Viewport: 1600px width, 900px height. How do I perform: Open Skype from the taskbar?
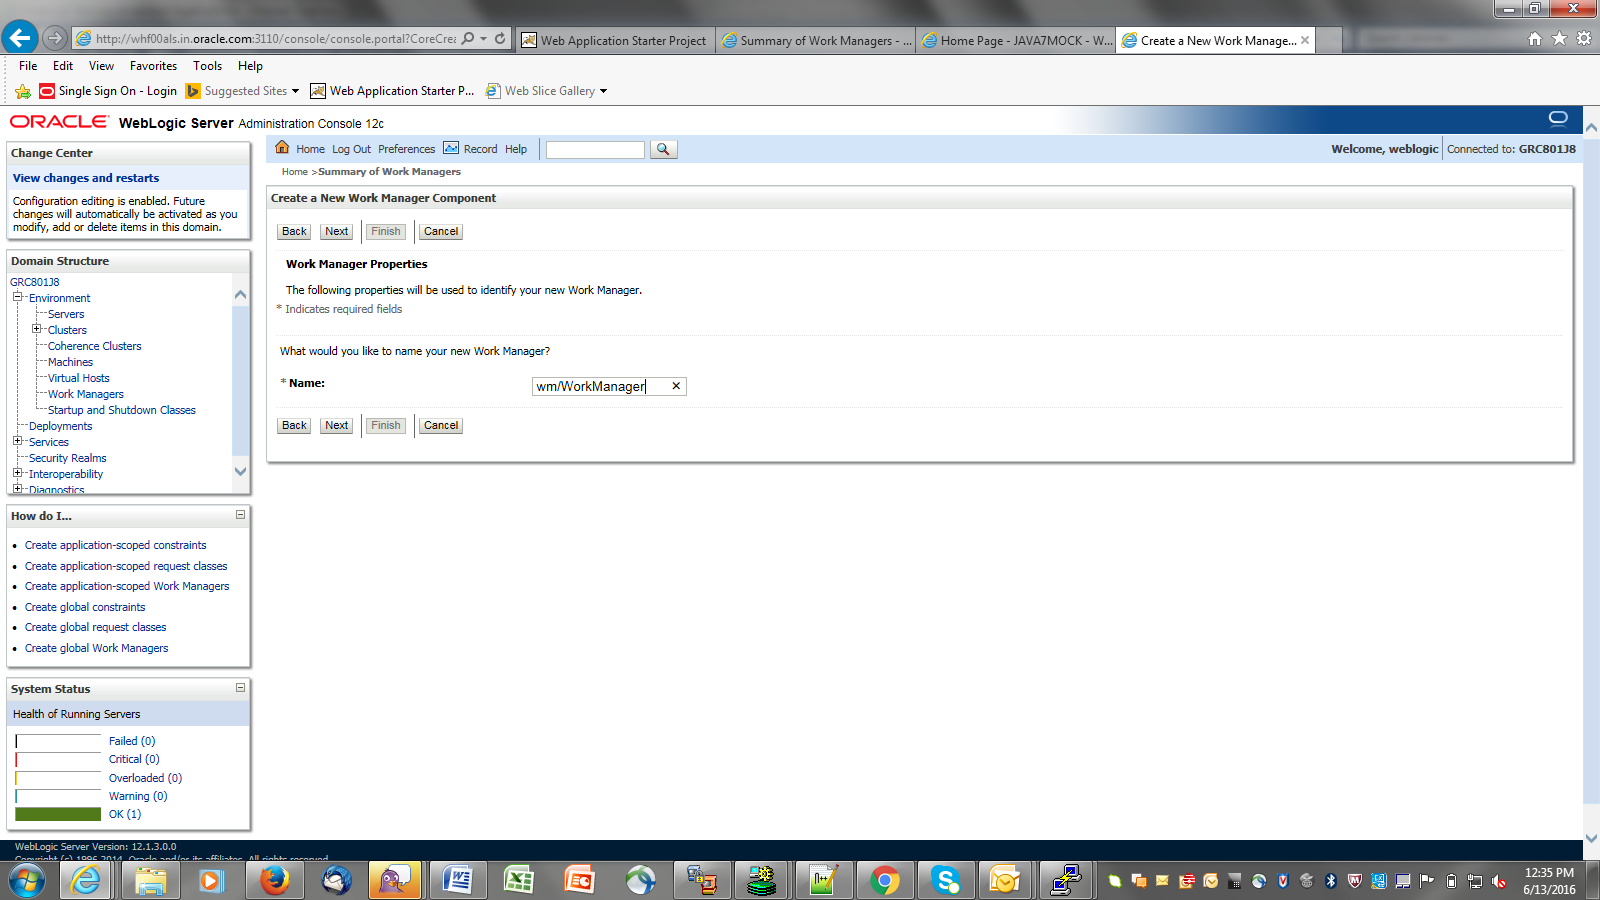(x=945, y=880)
